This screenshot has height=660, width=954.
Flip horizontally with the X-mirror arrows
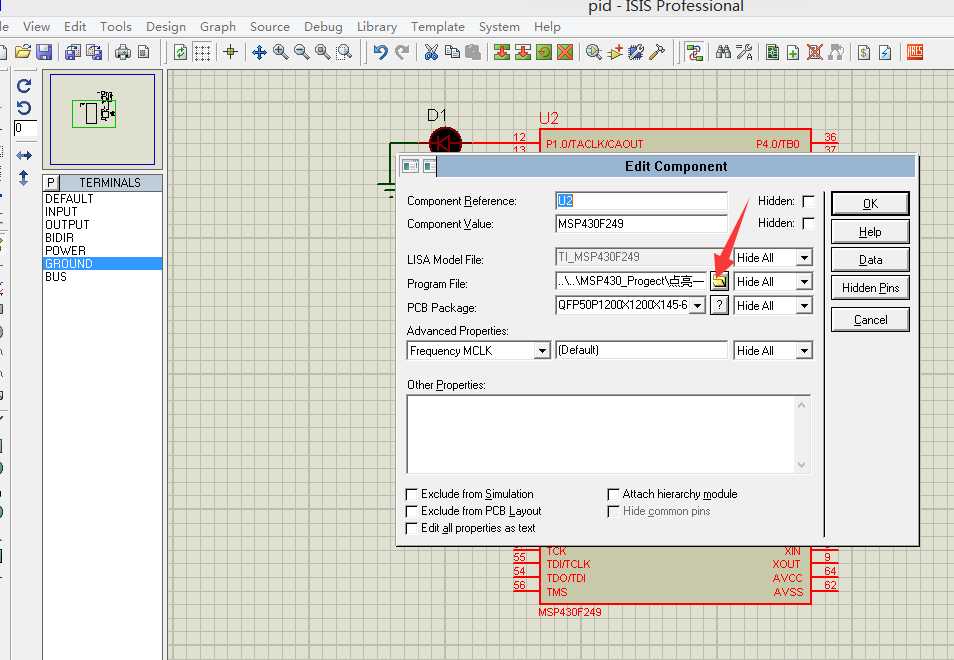pos(24,155)
